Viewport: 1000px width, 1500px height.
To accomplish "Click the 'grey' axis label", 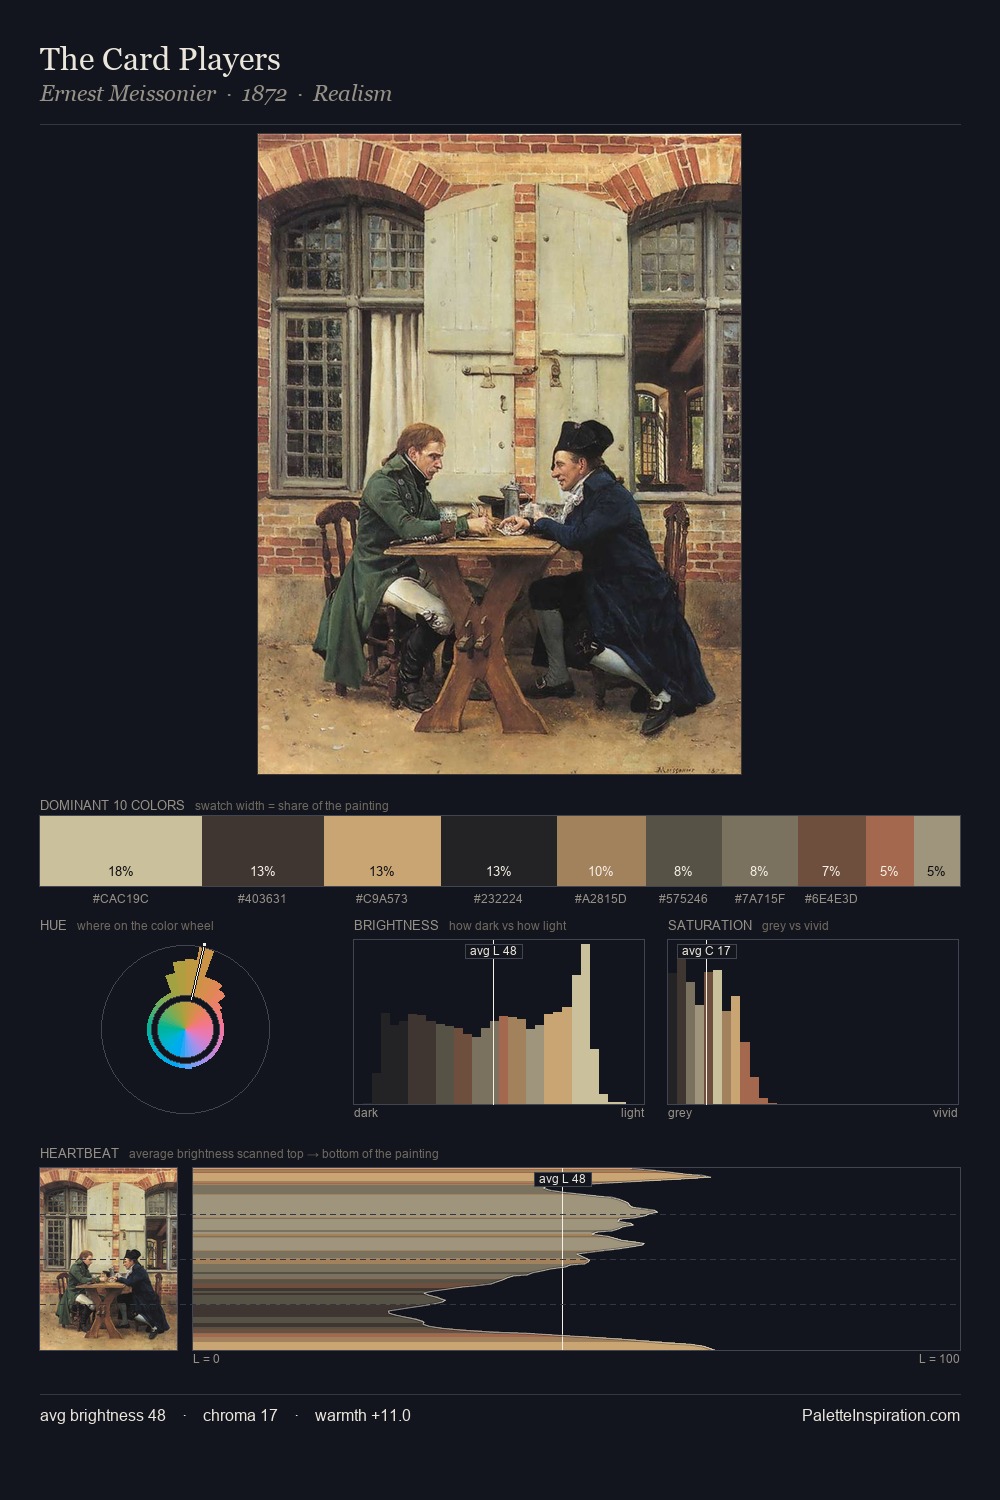I will pos(680,1112).
